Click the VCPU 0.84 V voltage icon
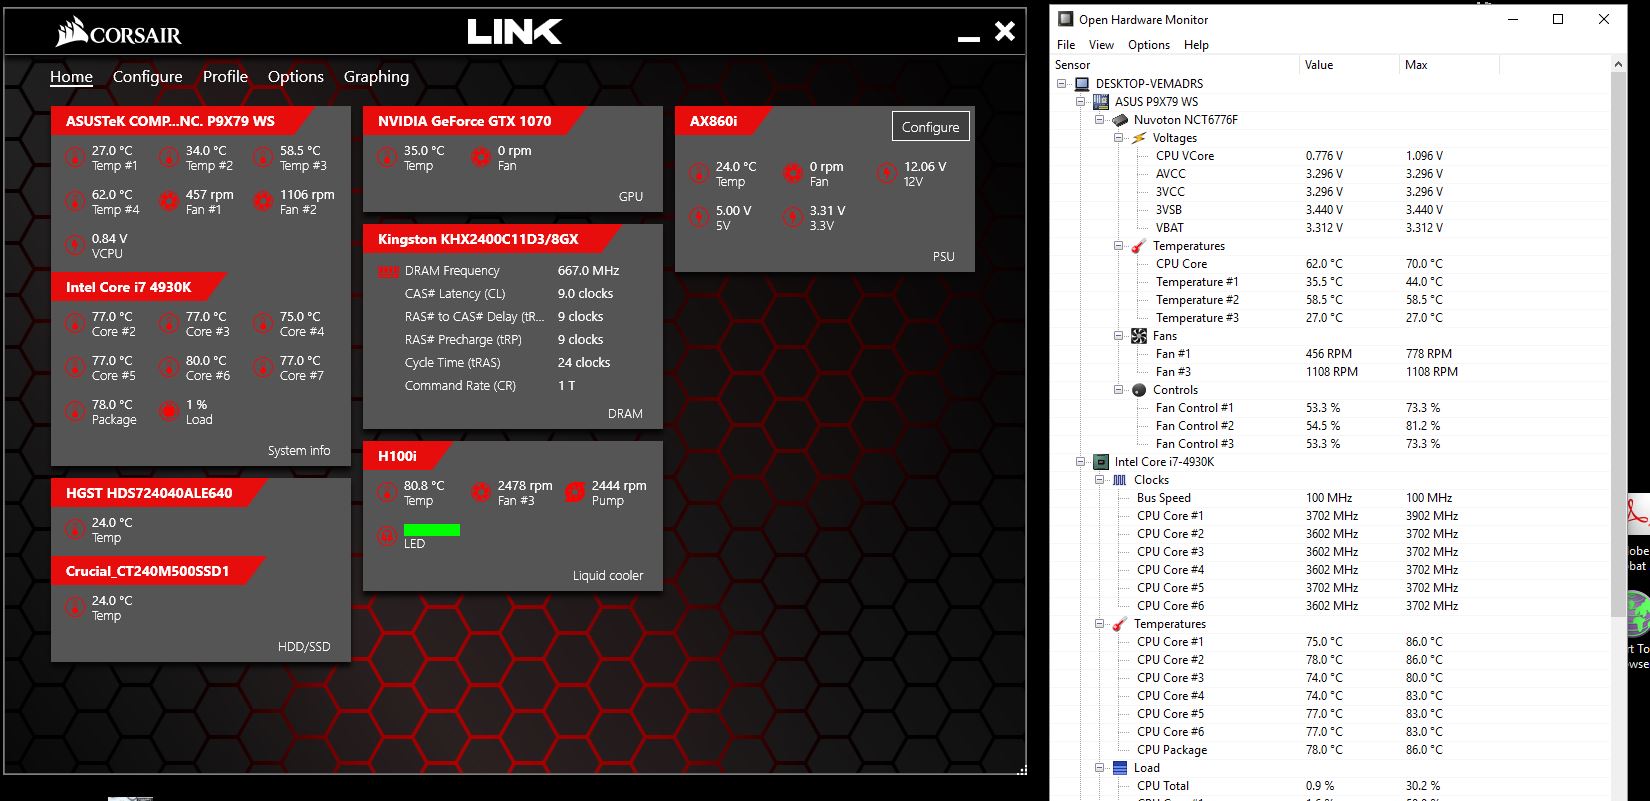Image resolution: width=1650 pixels, height=801 pixels. 75,245
